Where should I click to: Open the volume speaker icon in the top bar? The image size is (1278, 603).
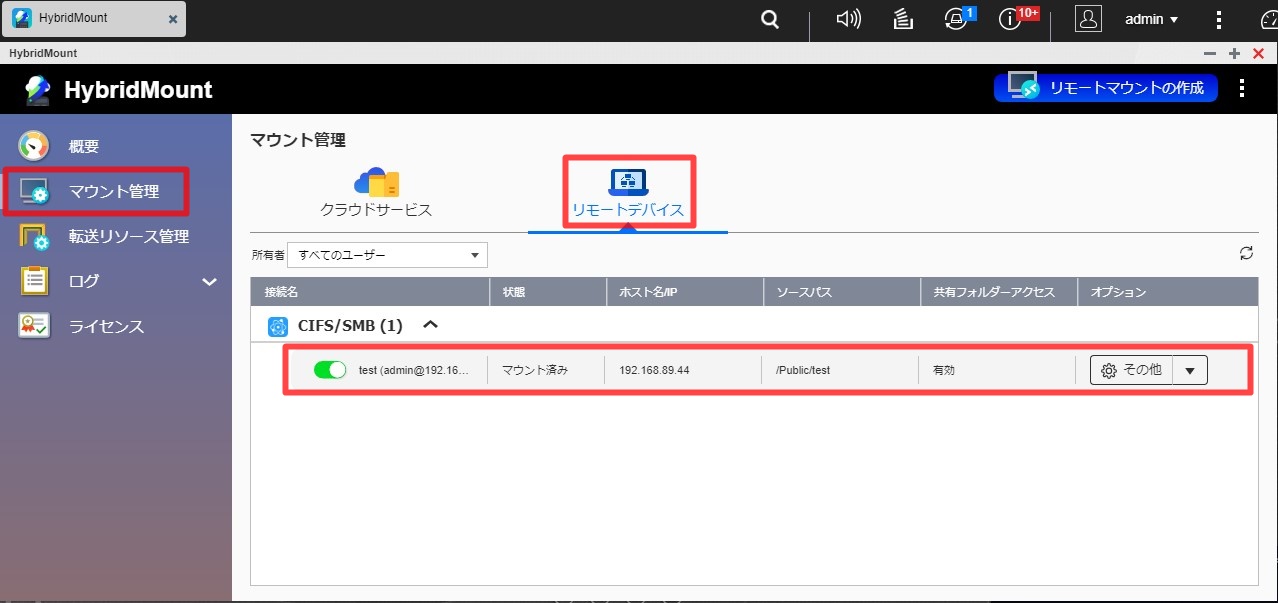coord(848,19)
